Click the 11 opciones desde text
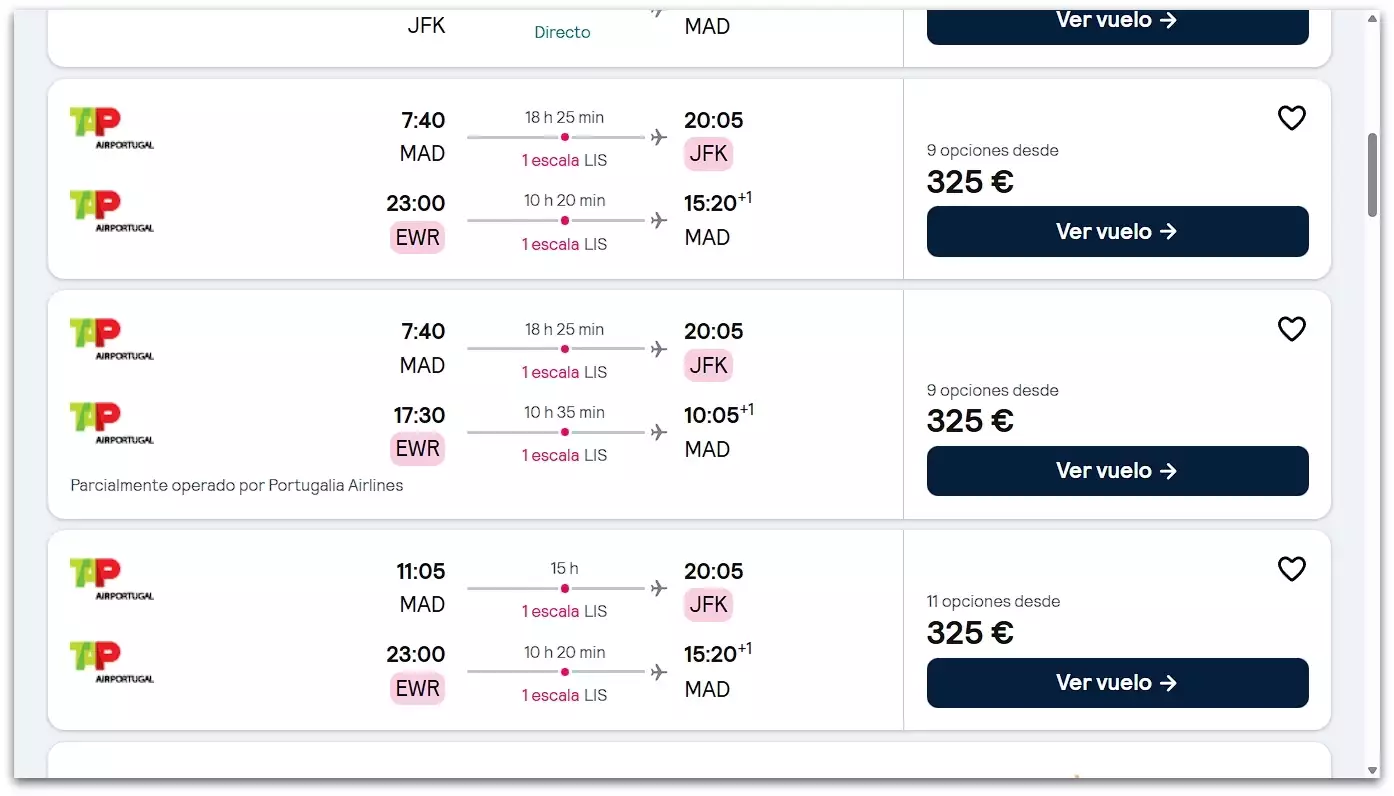Image resolution: width=1394 pixels, height=796 pixels. click(x=993, y=601)
